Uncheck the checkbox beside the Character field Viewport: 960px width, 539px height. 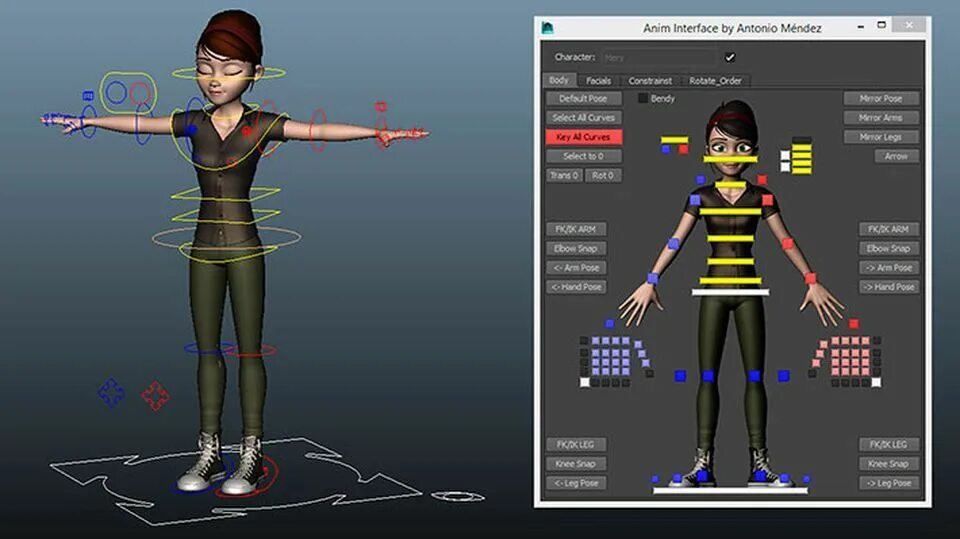pyautogui.click(x=730, y=57)
